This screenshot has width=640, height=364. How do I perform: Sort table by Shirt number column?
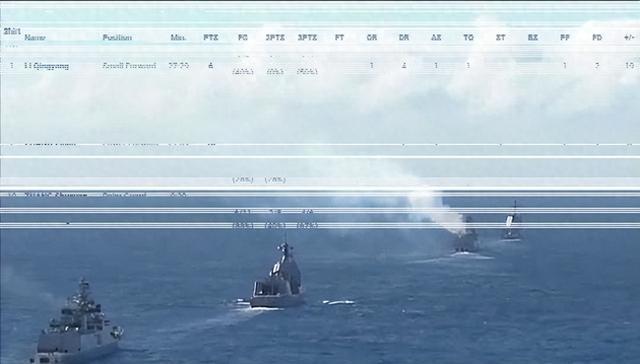coord(11,31)
